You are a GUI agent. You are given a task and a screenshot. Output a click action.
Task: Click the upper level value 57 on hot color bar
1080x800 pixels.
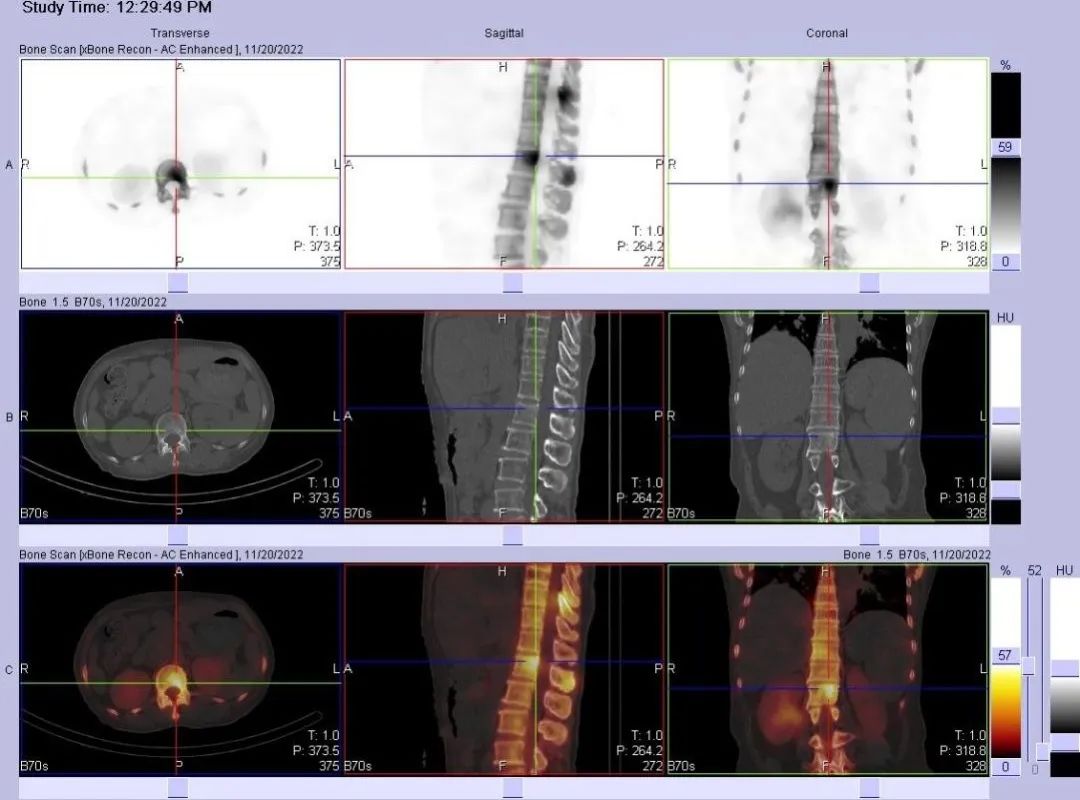[x=1006, y=655]
